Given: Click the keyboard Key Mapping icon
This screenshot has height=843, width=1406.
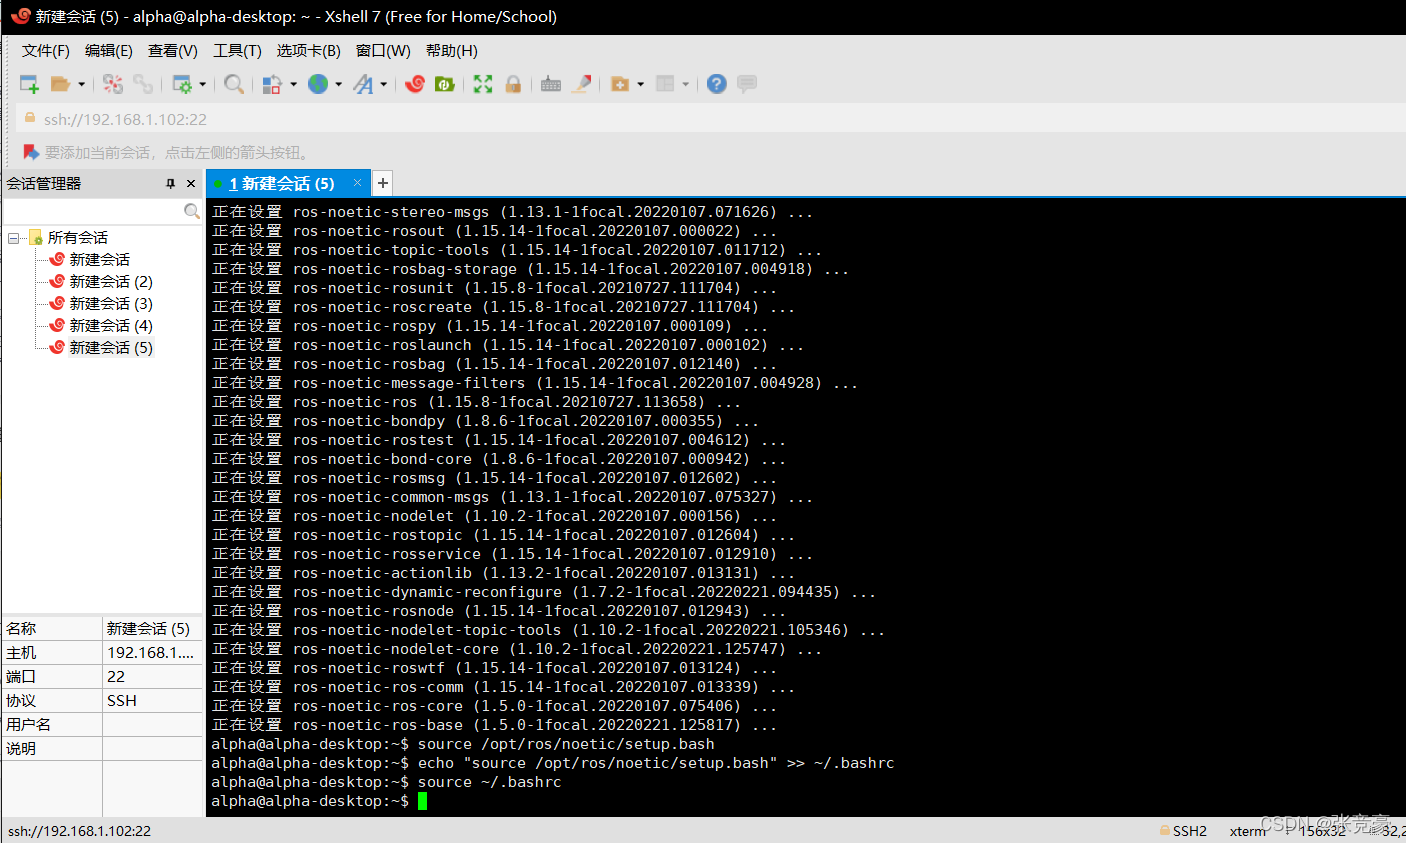Looking at the screenshot, I should 551,84.
